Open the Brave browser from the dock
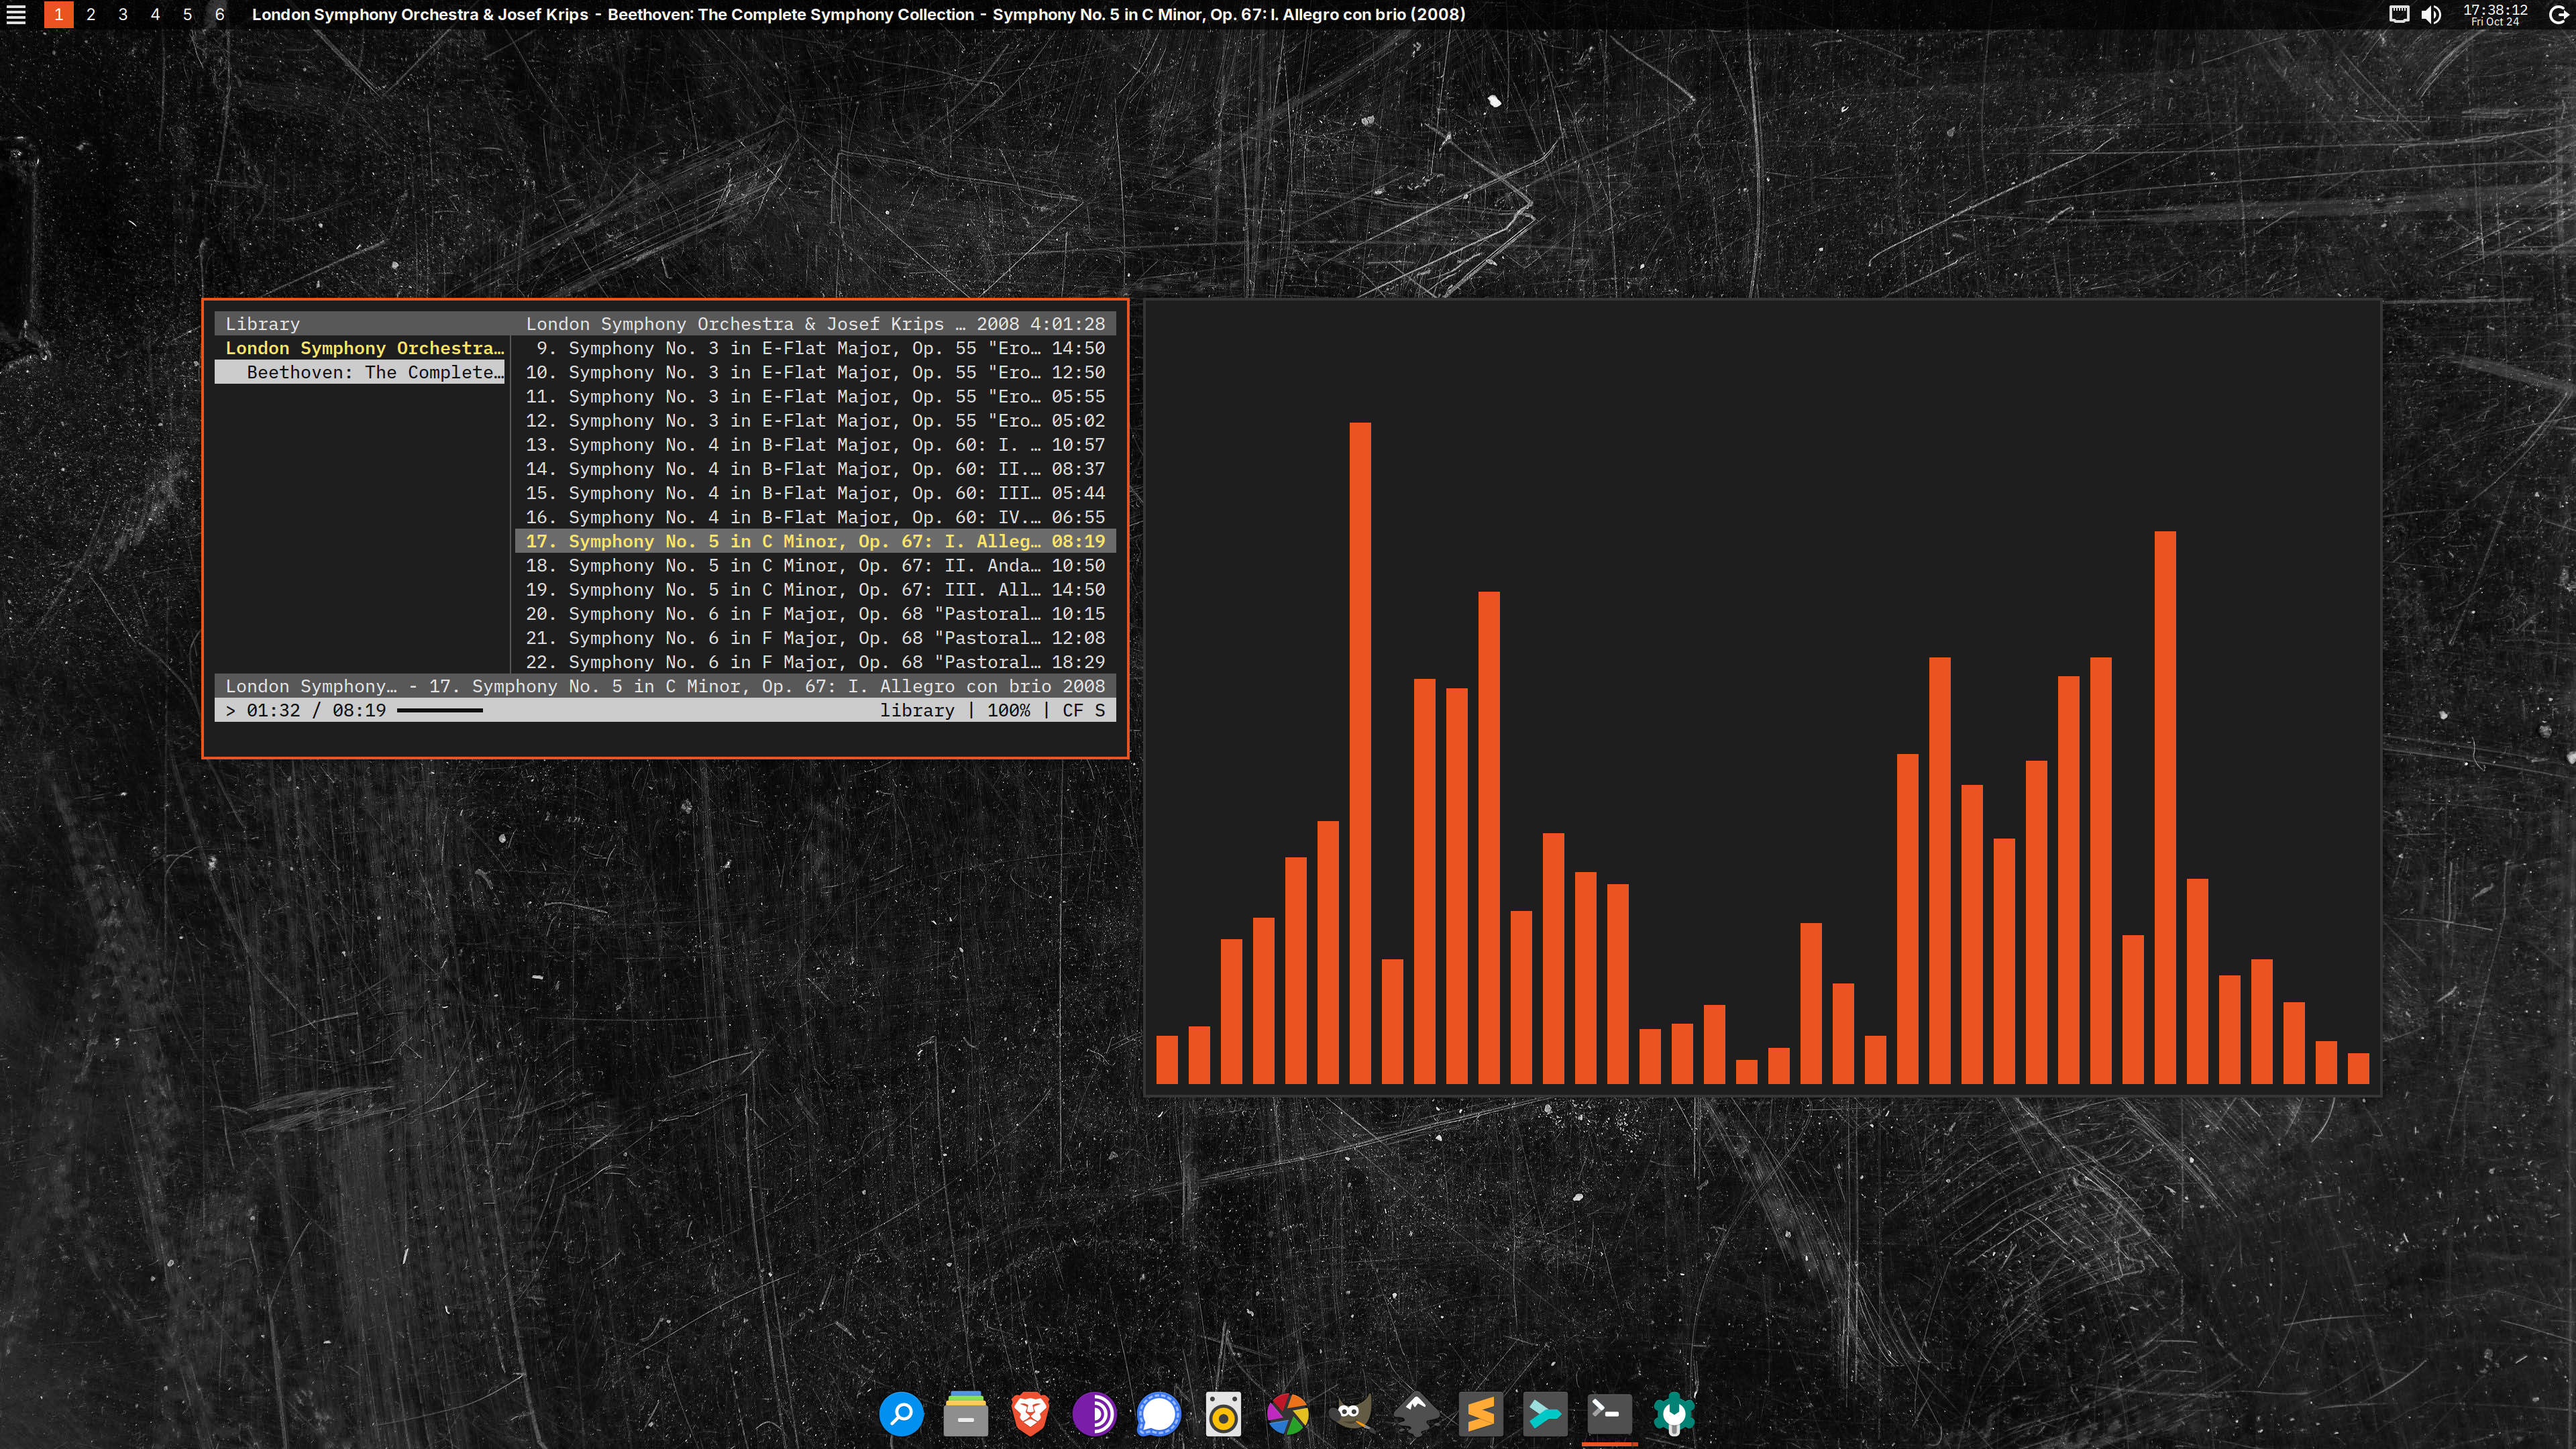 tap(1030, 1414)
